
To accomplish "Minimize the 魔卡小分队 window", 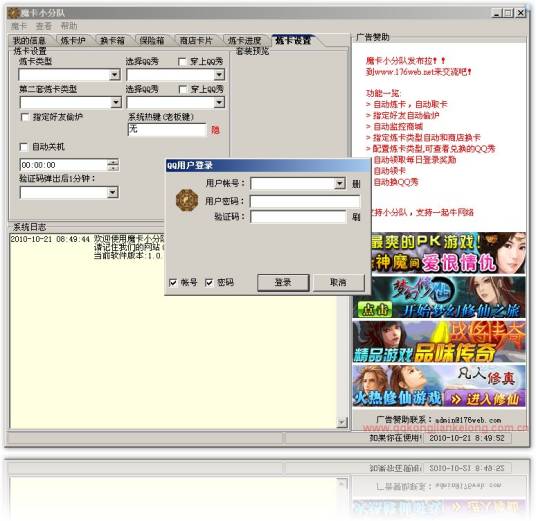I will (496, 13).
